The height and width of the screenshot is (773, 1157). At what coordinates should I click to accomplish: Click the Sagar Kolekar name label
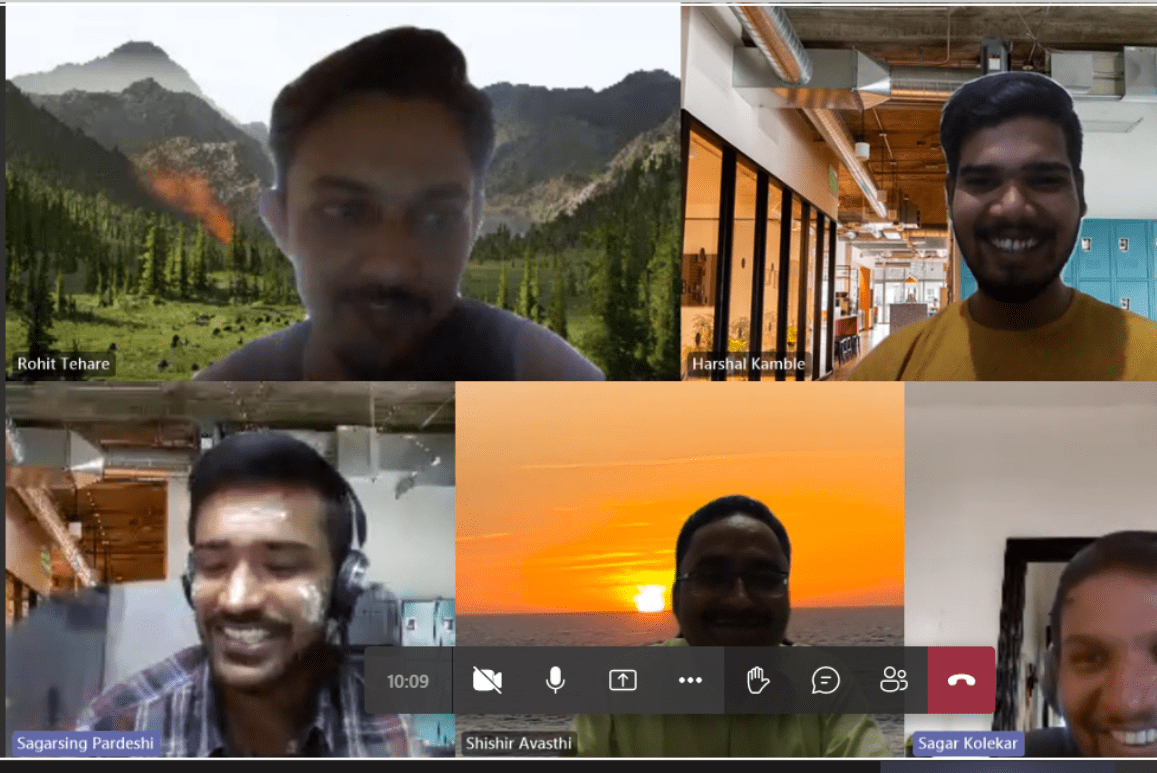(x=967, y=743)
